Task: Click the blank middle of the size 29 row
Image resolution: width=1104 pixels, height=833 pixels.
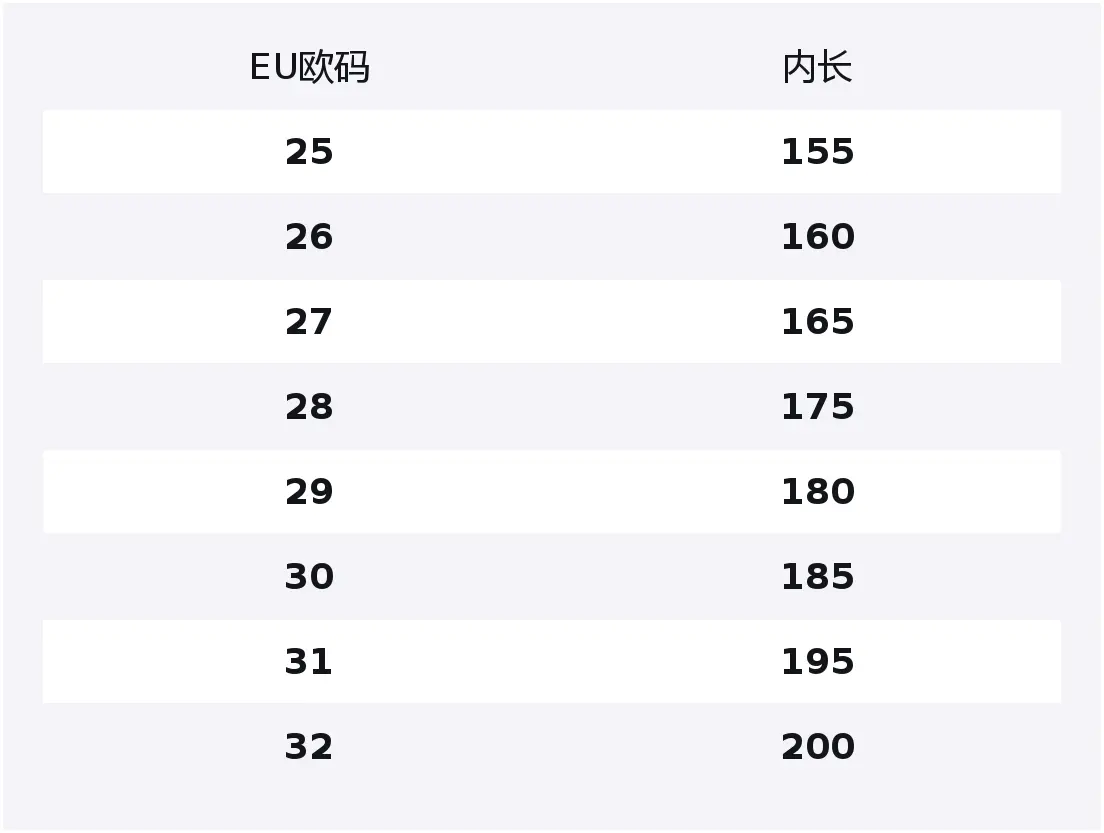Action: pos(560,492)
